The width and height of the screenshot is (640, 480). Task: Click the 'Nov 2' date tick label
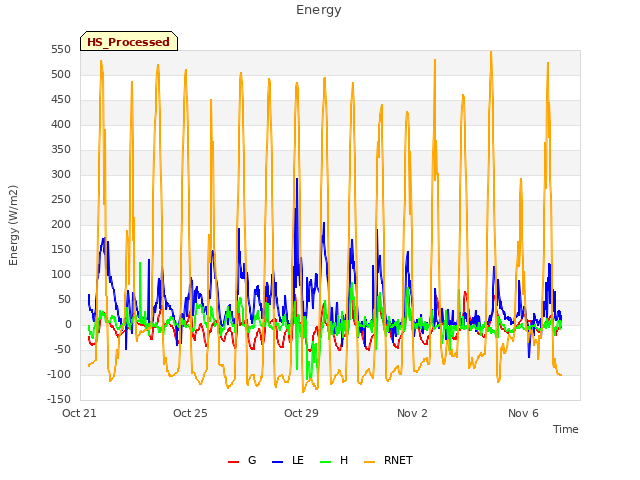(x=412, y=413)
